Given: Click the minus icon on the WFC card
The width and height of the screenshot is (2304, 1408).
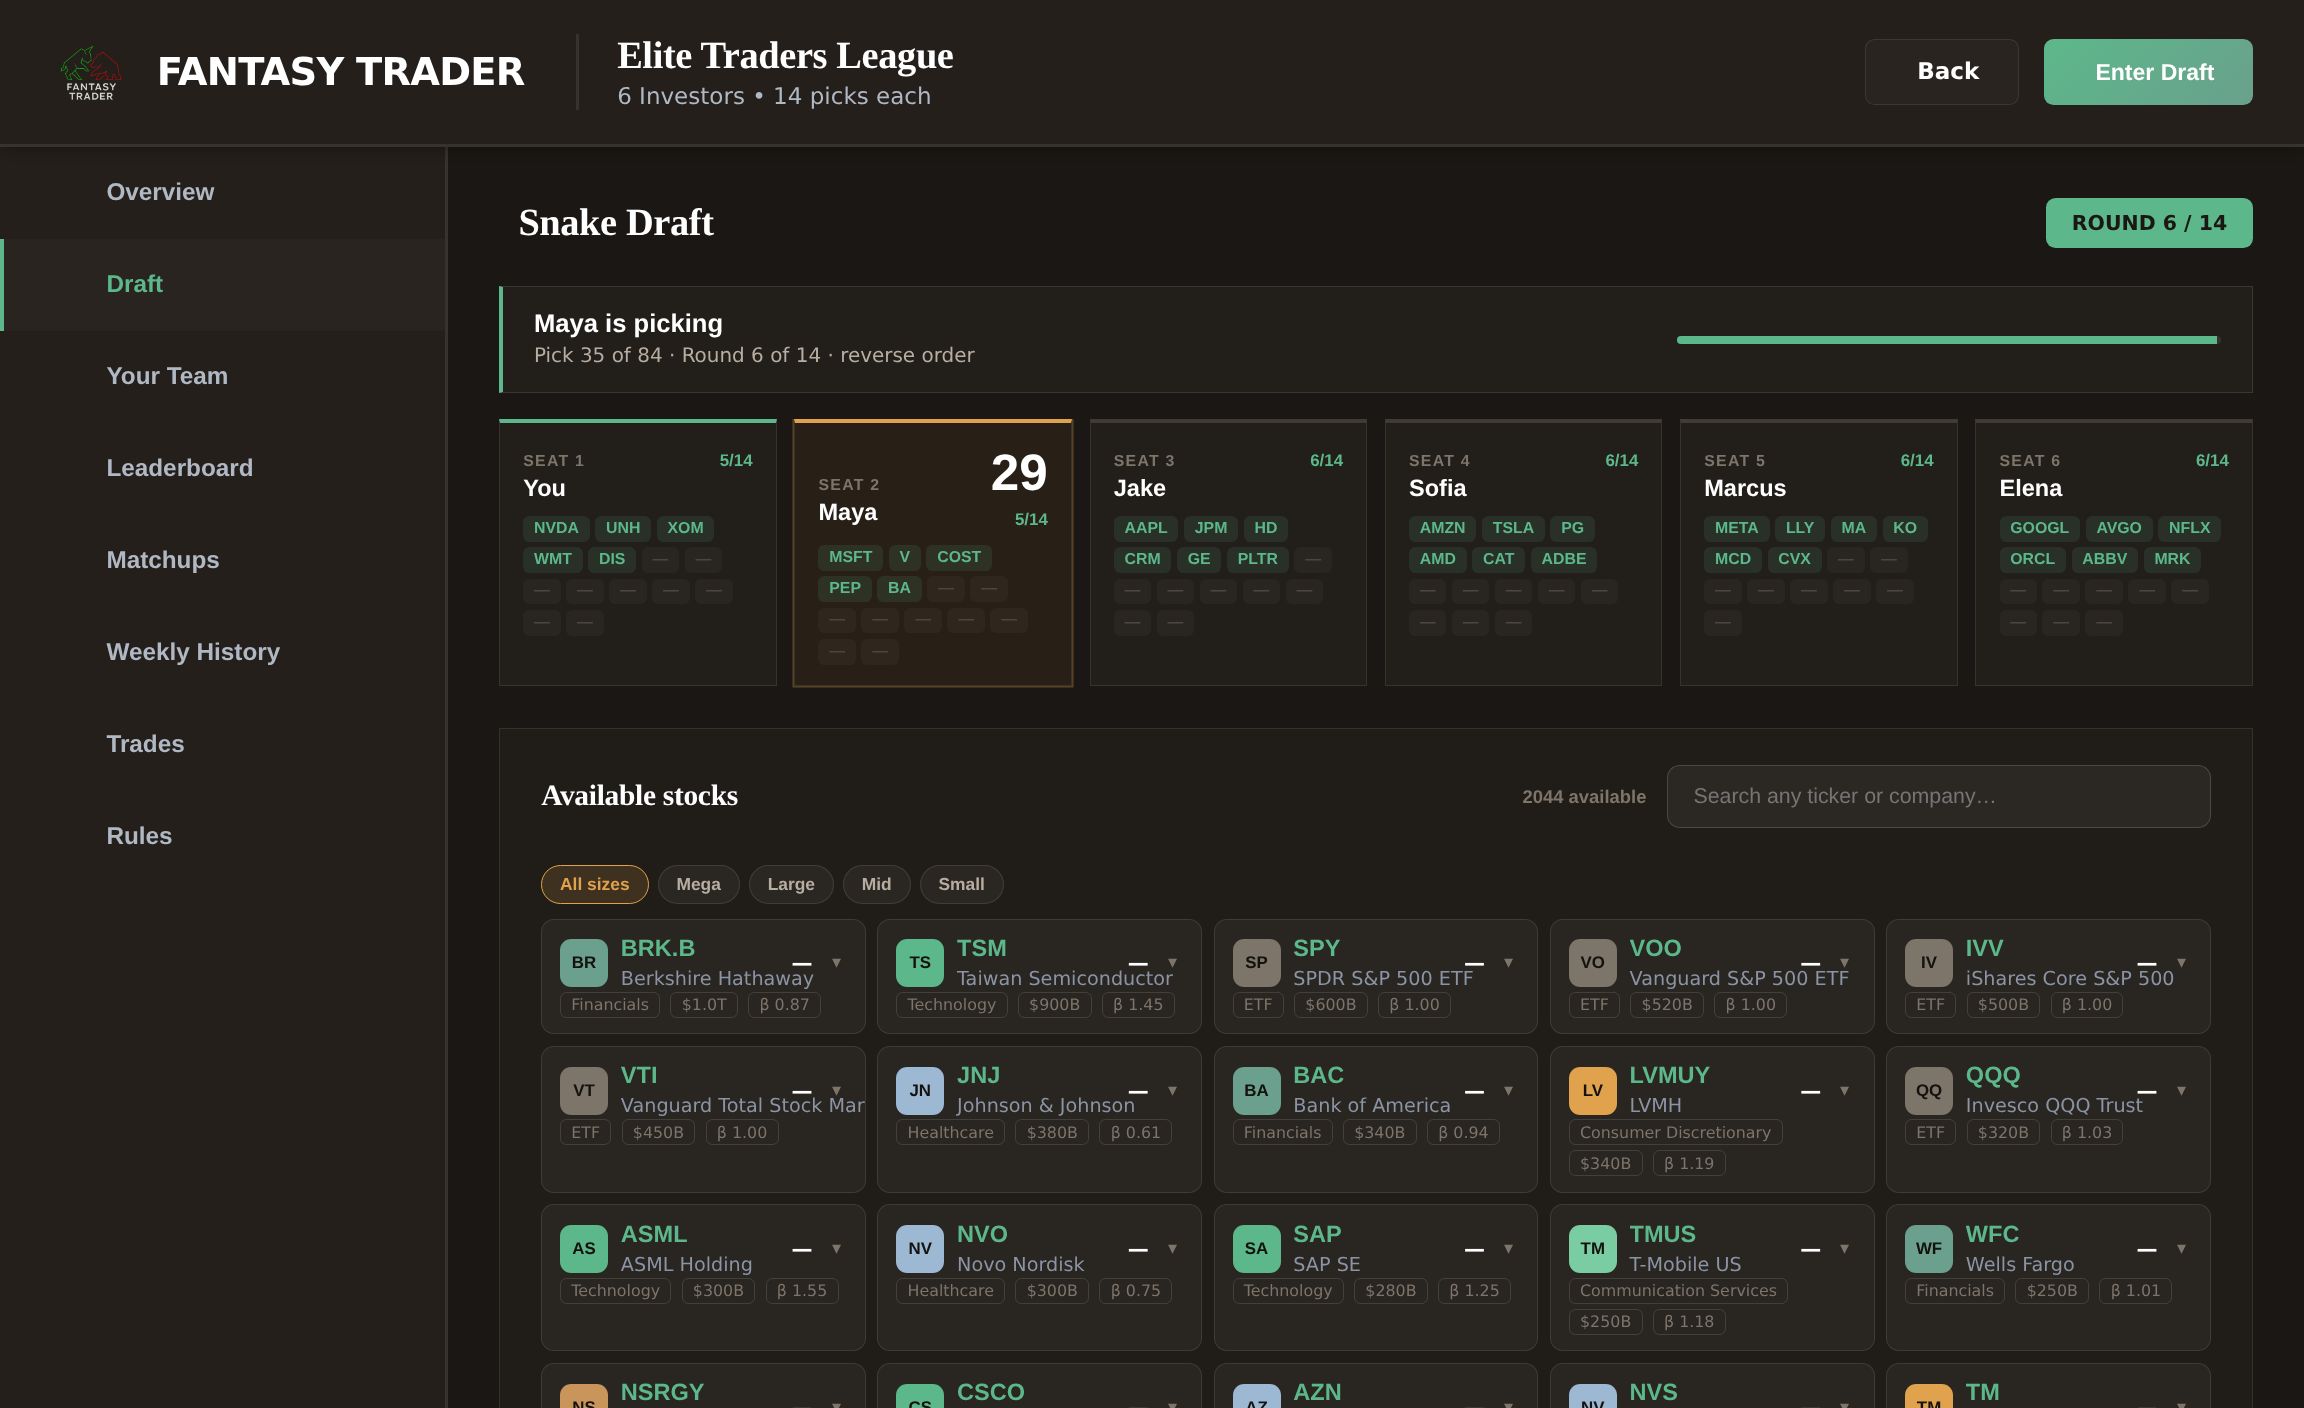Looking at the screenshot, I should tap(2147, 1250).
